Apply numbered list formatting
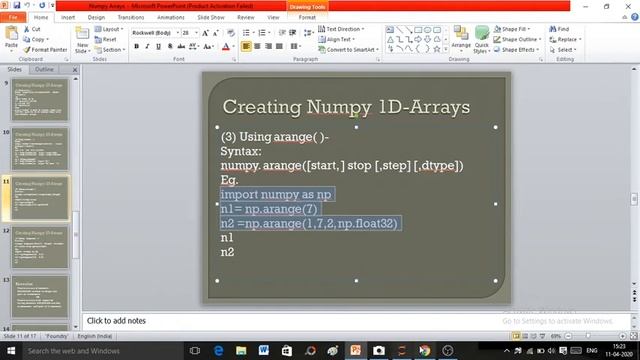This screenshot has height=360, width=640. click(262, 33)
